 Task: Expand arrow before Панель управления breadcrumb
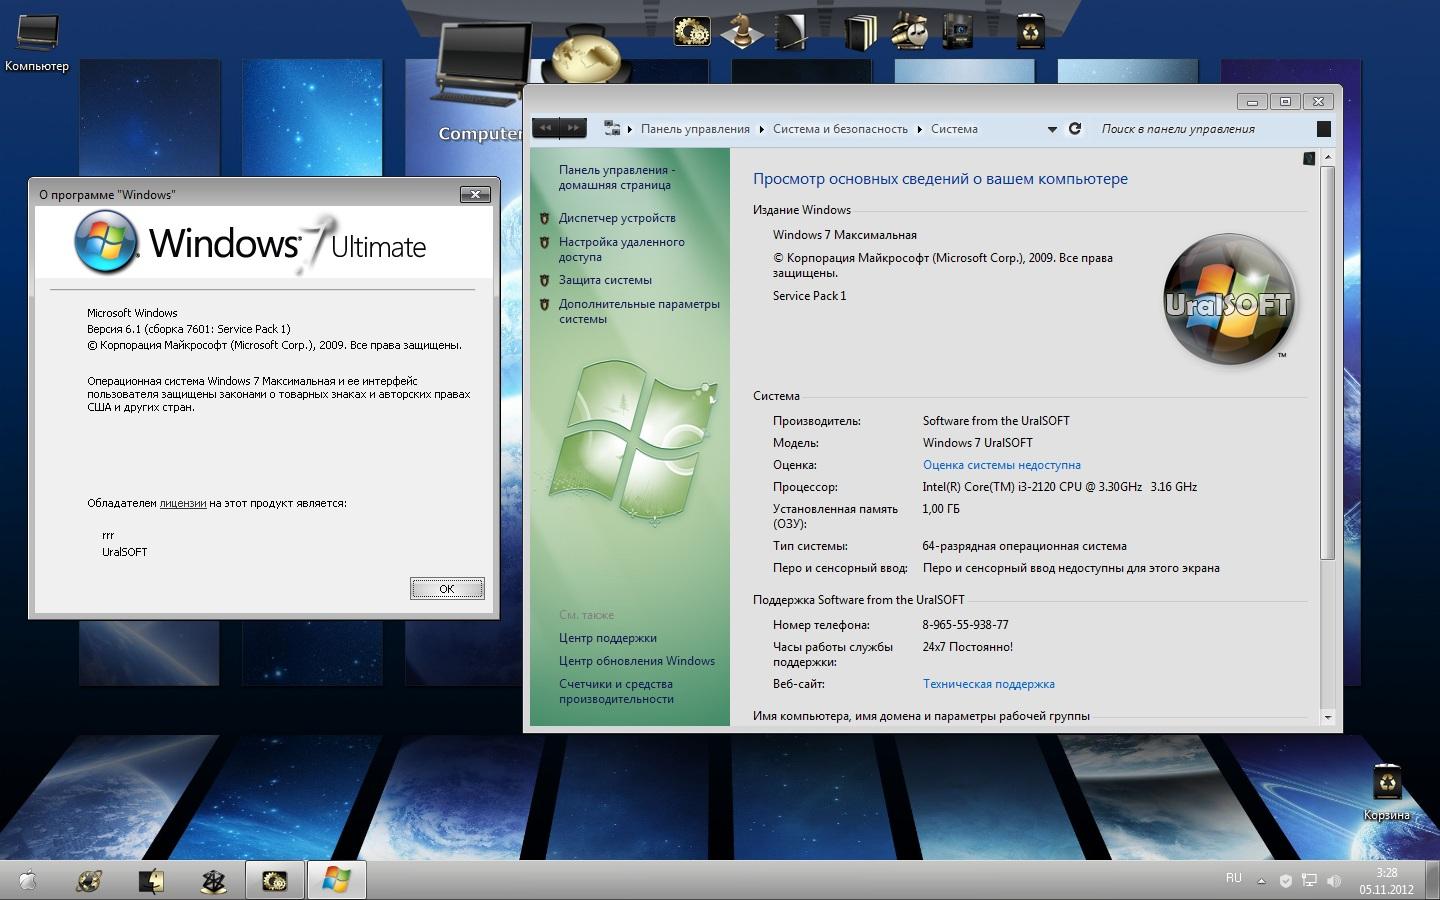click(x=630, y=129)
